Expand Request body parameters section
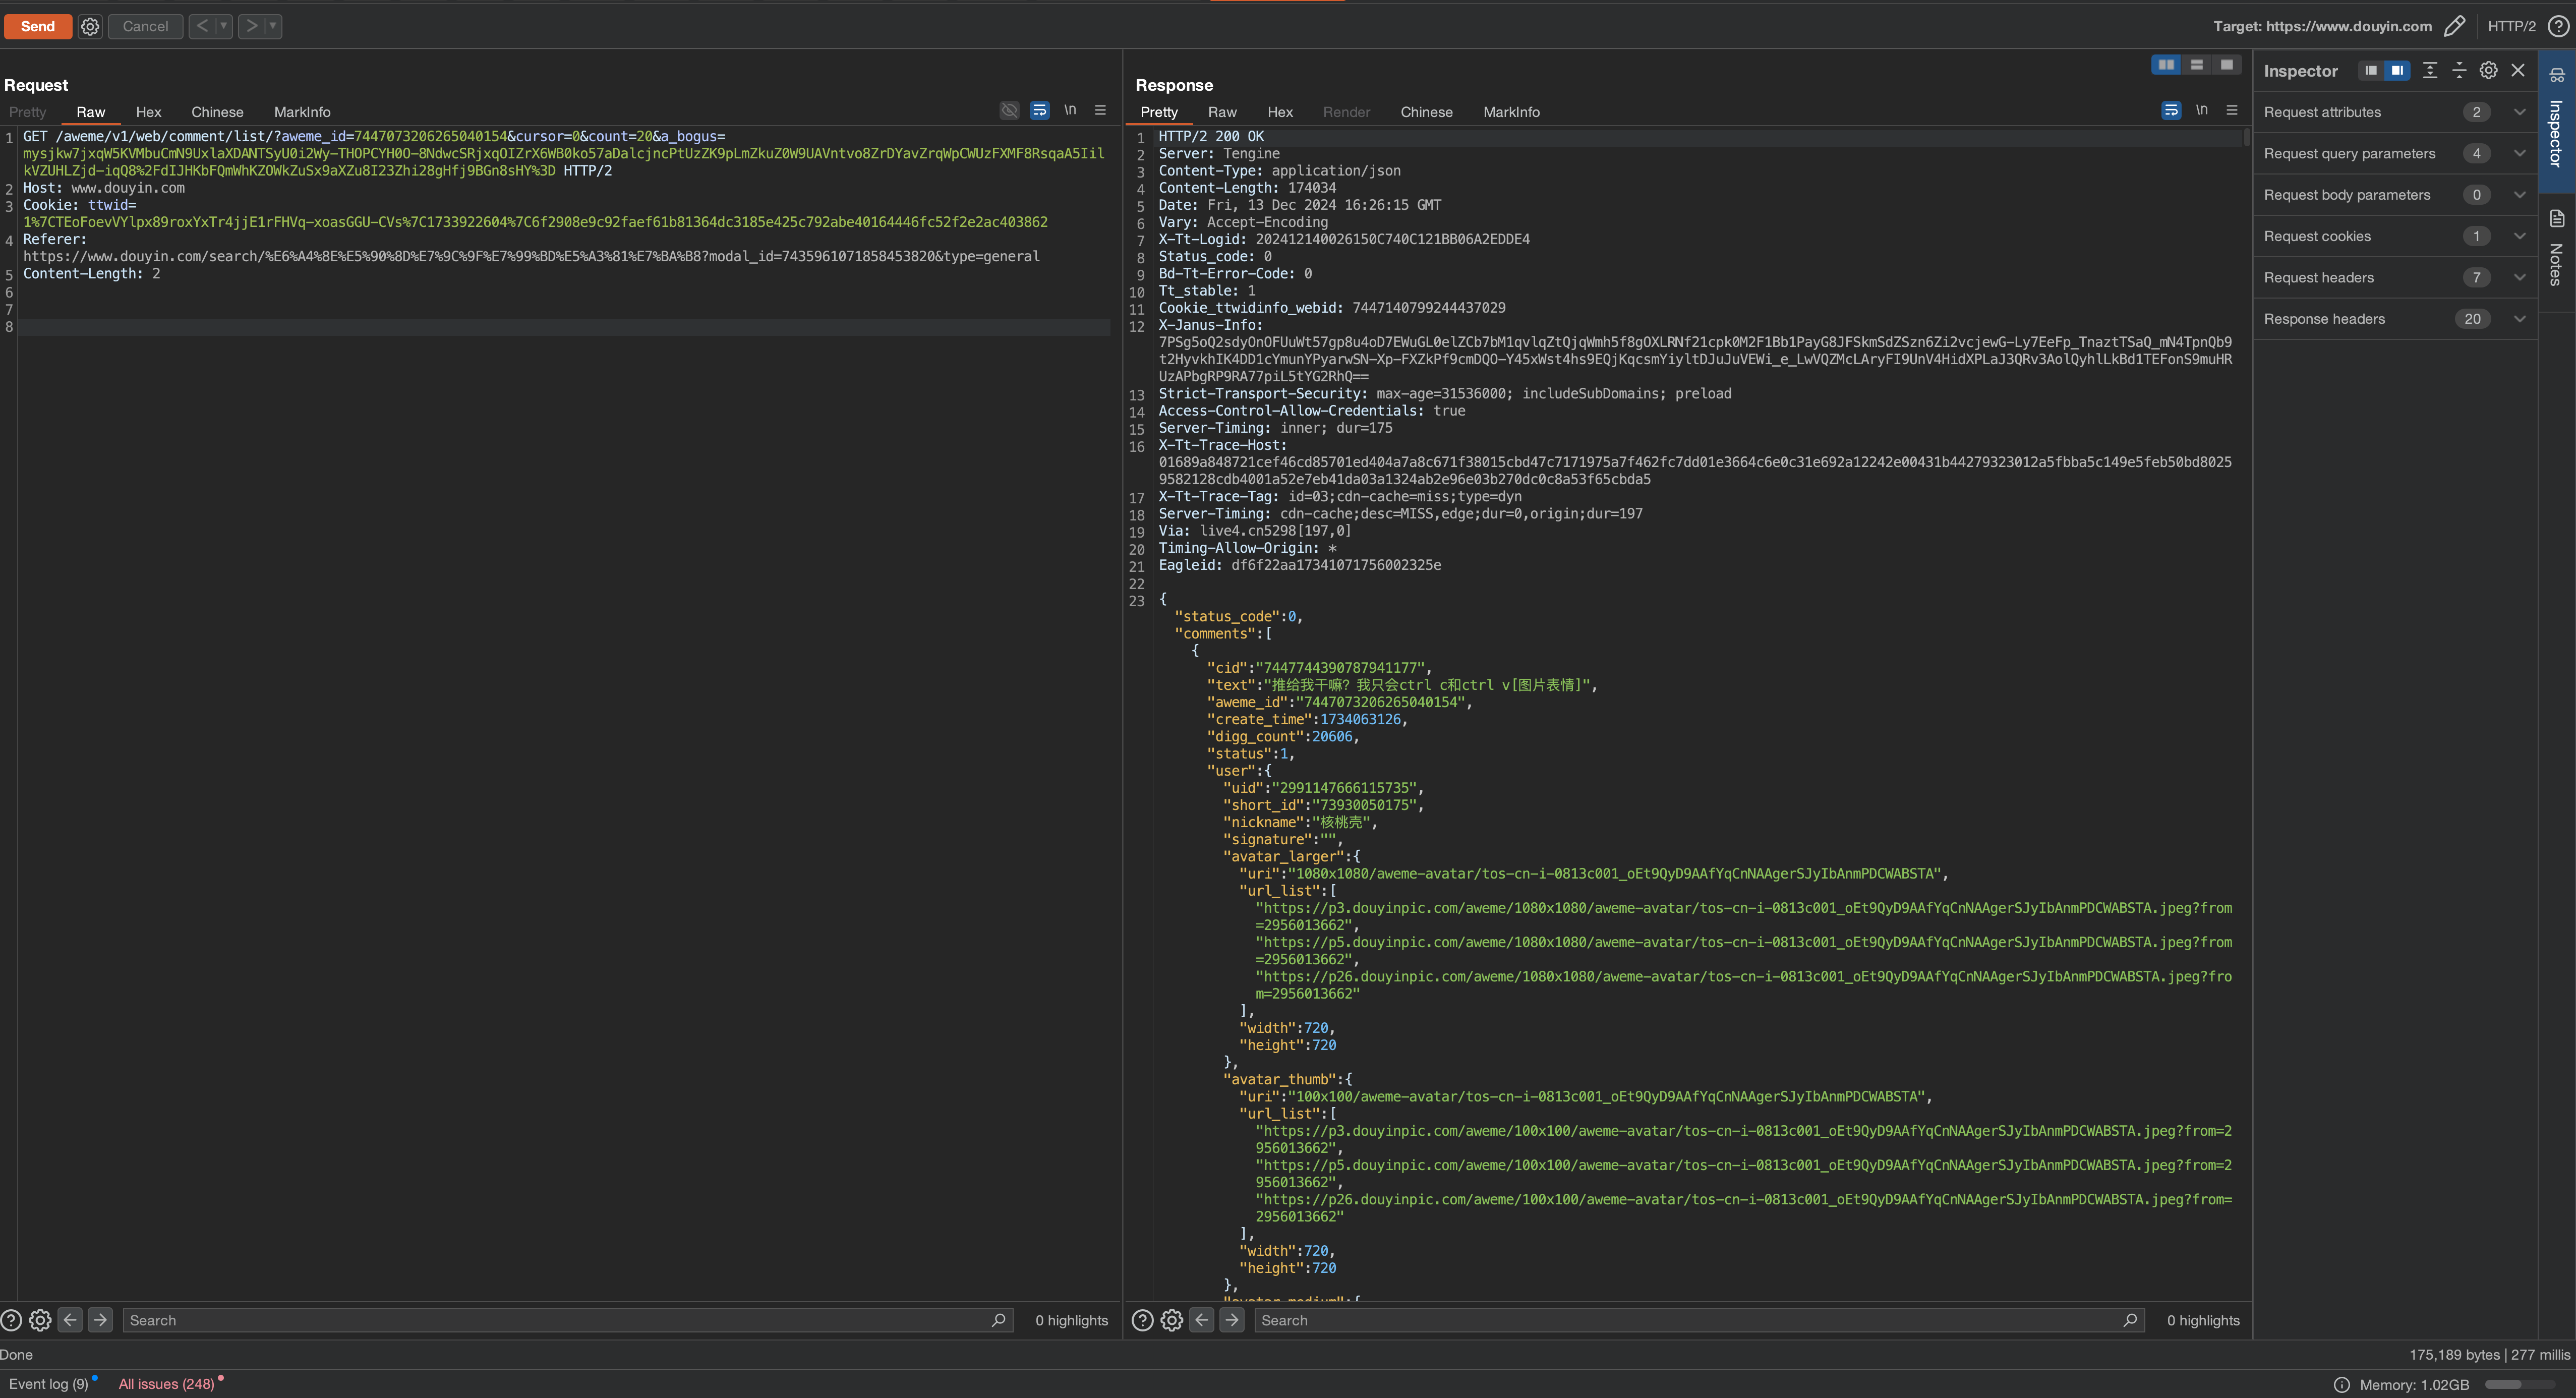This screenshot has width=2576, height=1398. pos(2395,195)
